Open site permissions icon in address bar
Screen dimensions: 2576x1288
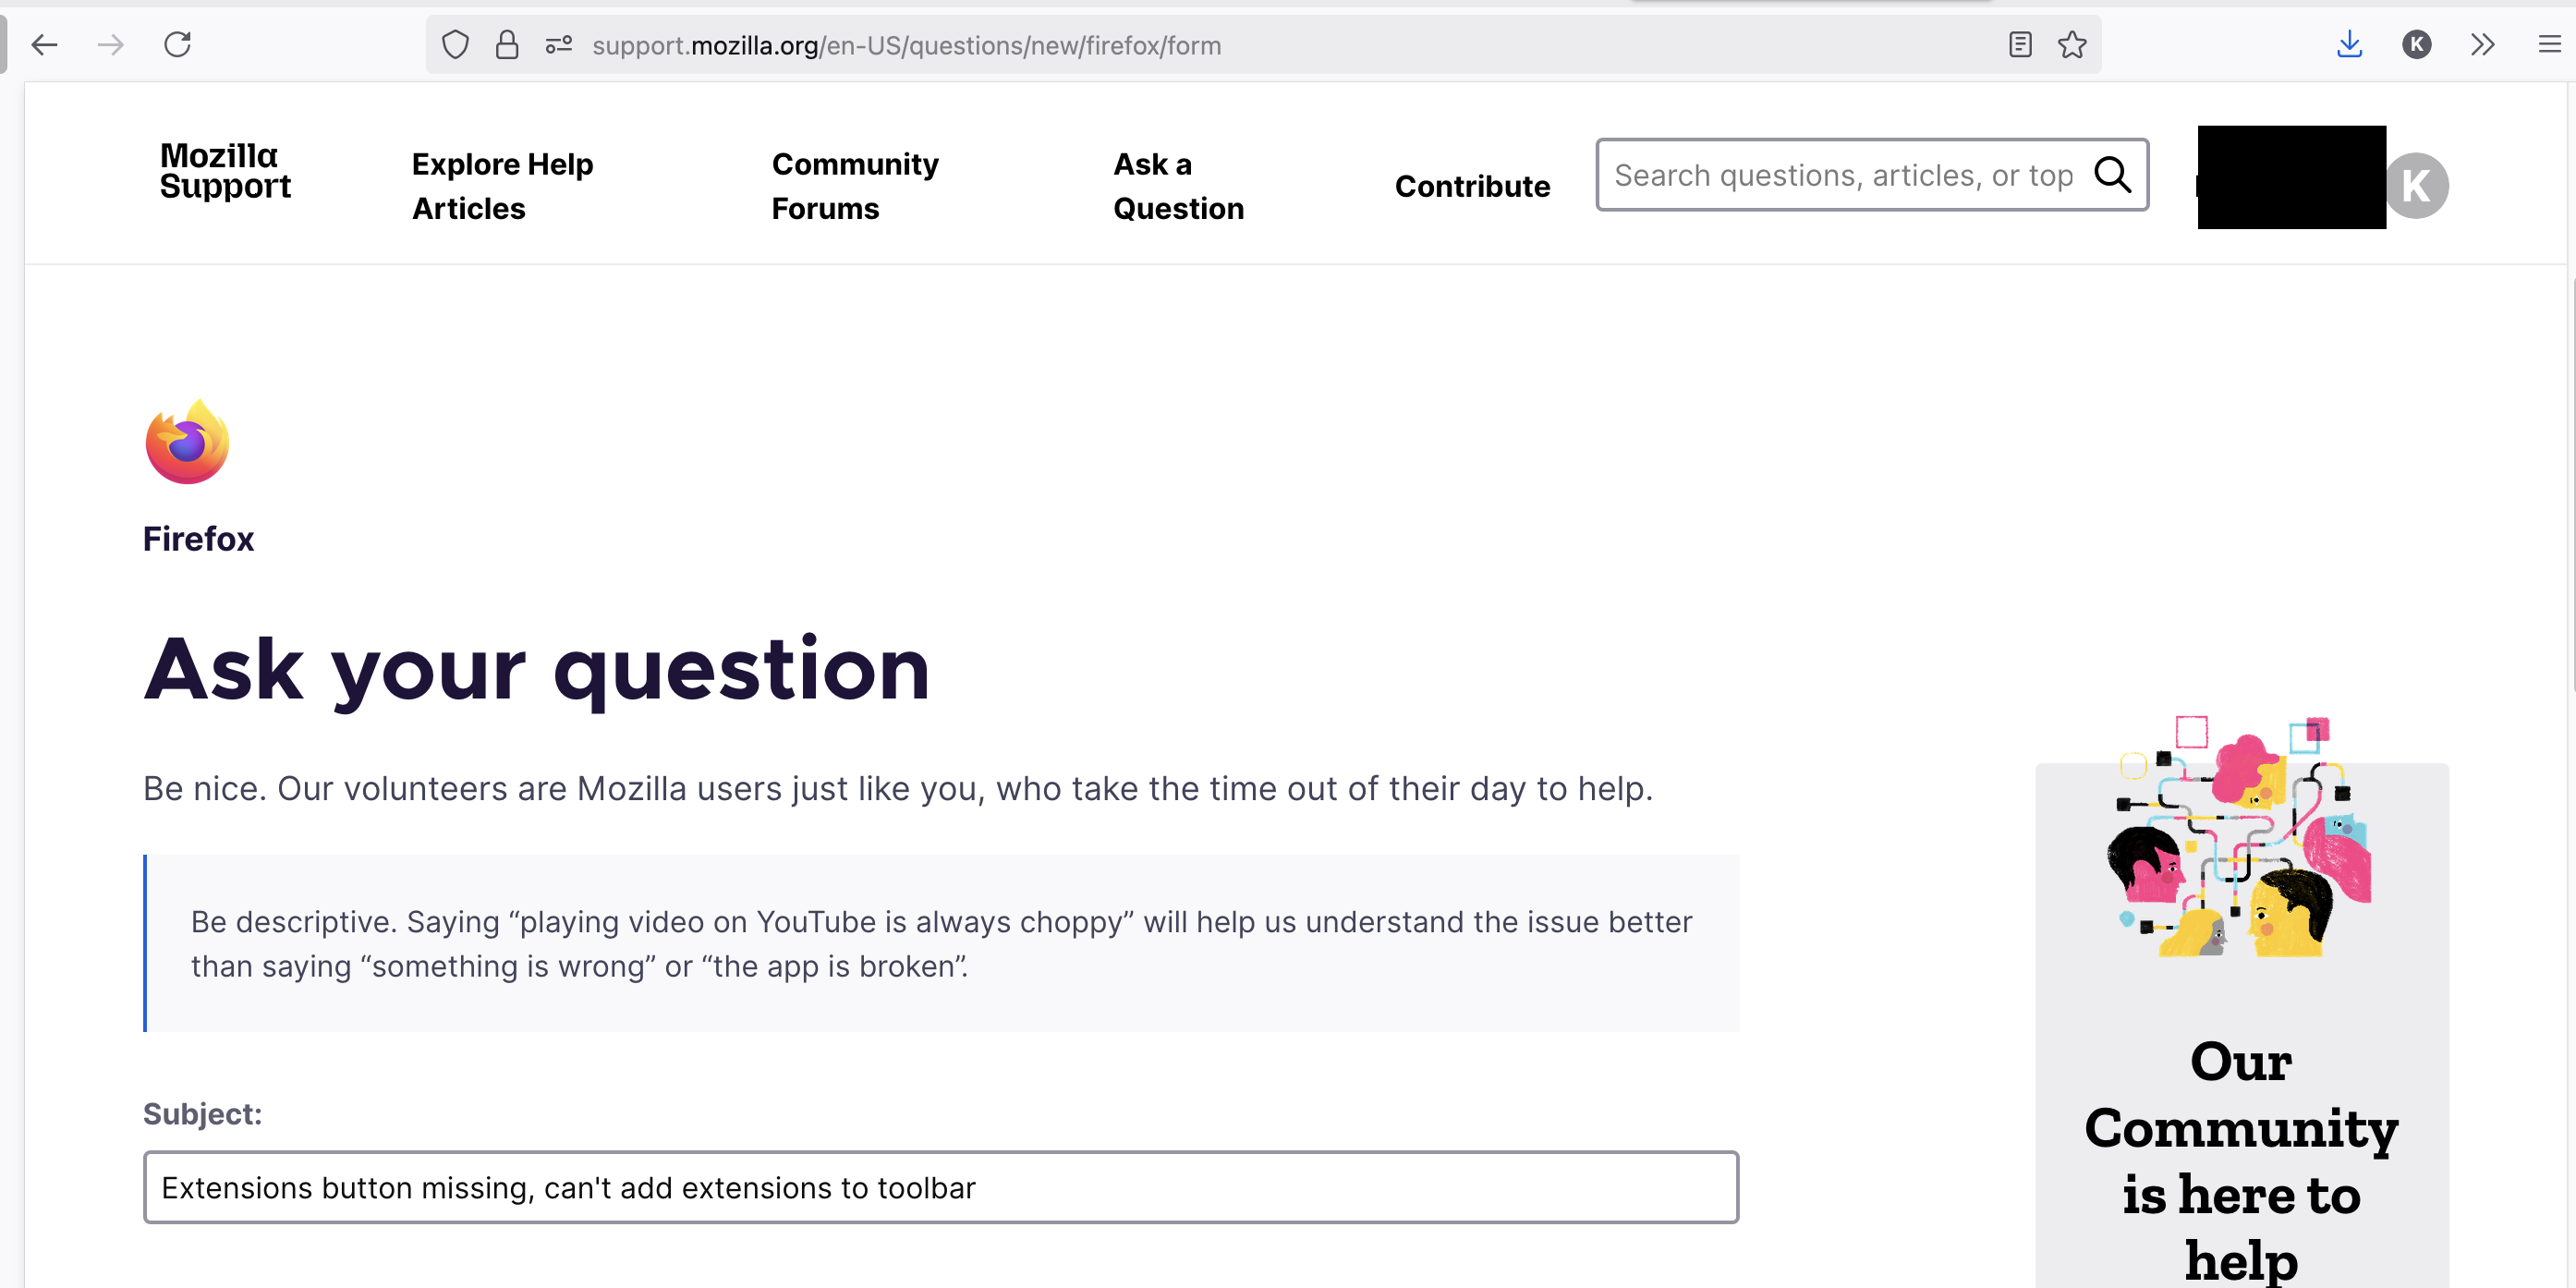tap(558, 45)
